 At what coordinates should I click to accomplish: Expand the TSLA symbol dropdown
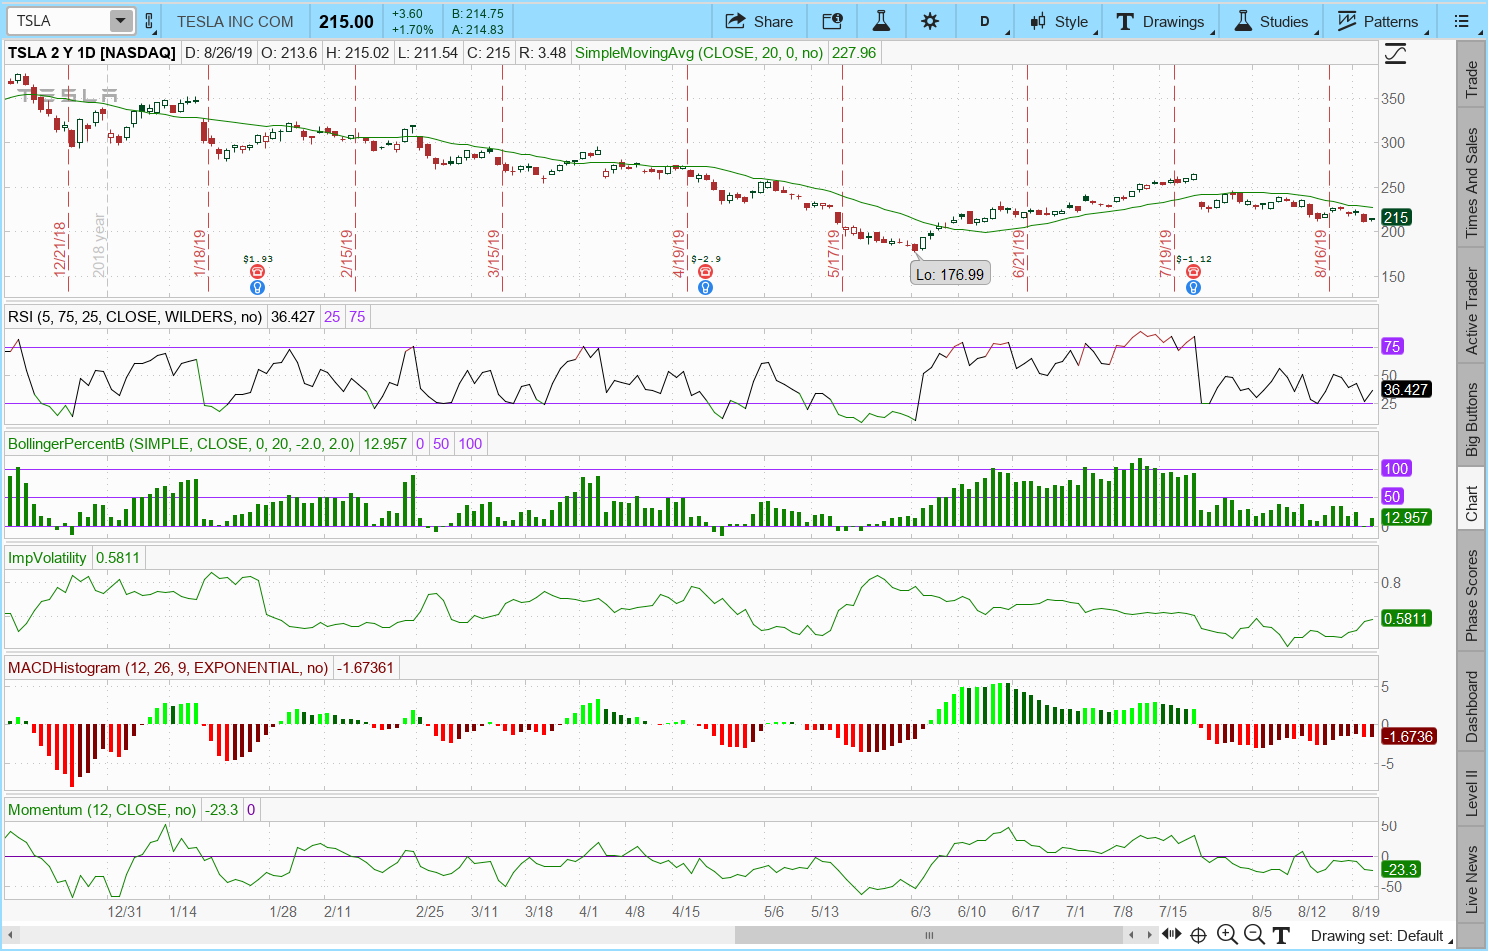coord(120,21)
